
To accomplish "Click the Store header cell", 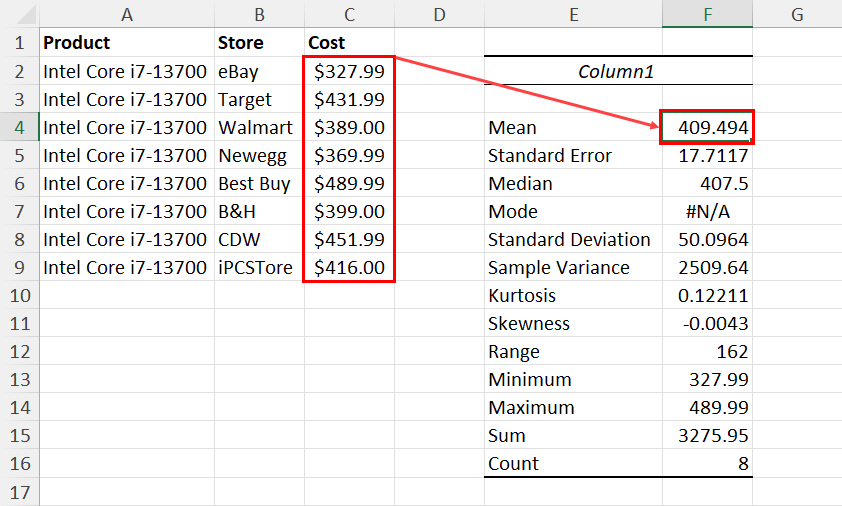I will point(259,42).
